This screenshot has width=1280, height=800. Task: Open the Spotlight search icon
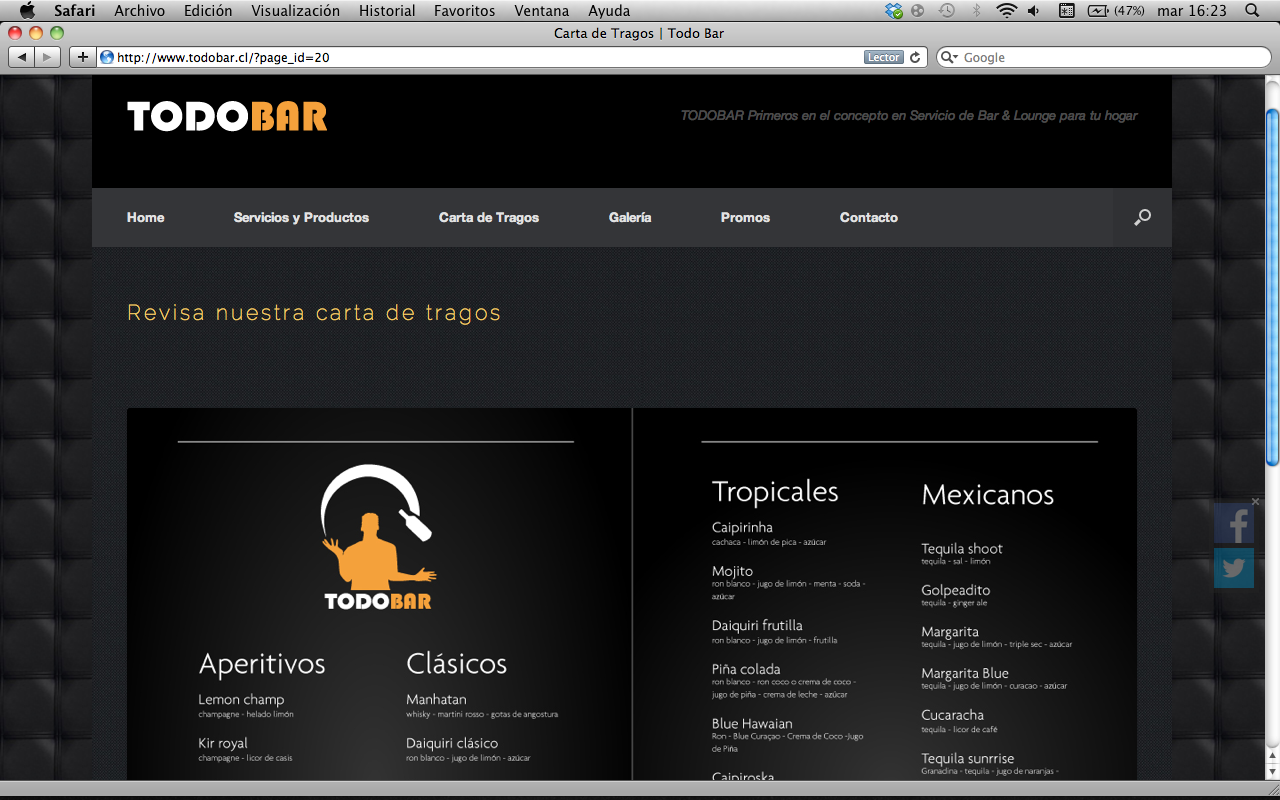(x=1251, y=11)
